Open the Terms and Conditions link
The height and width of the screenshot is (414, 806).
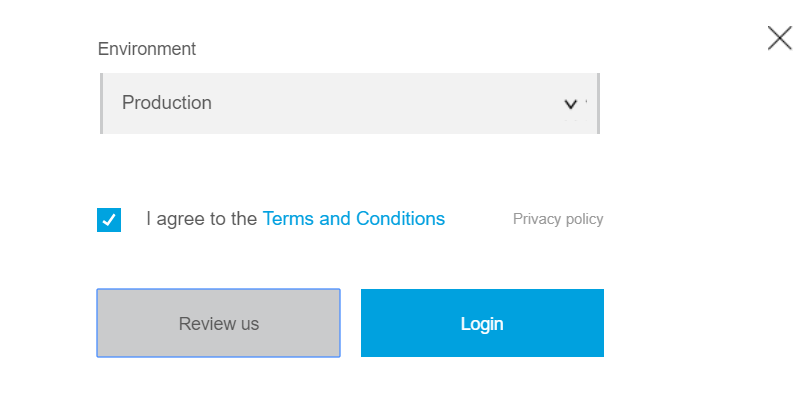tap(353, 218)
